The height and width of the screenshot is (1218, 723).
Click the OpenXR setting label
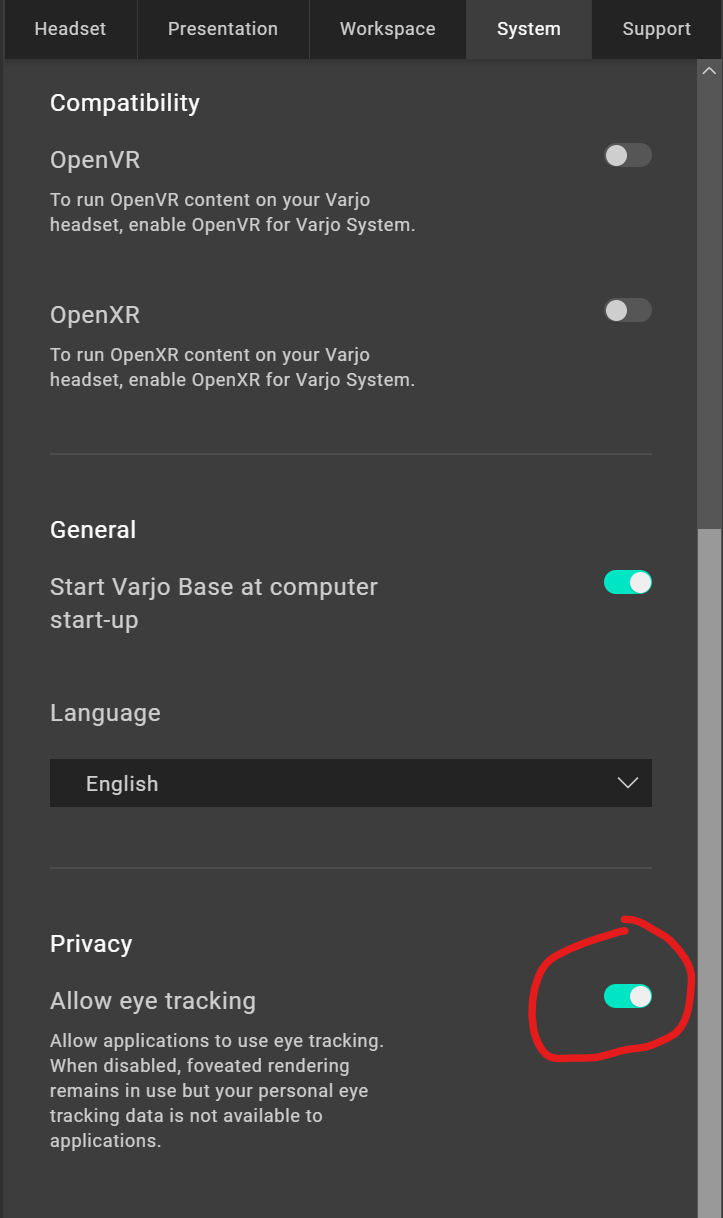pos(95,315)
